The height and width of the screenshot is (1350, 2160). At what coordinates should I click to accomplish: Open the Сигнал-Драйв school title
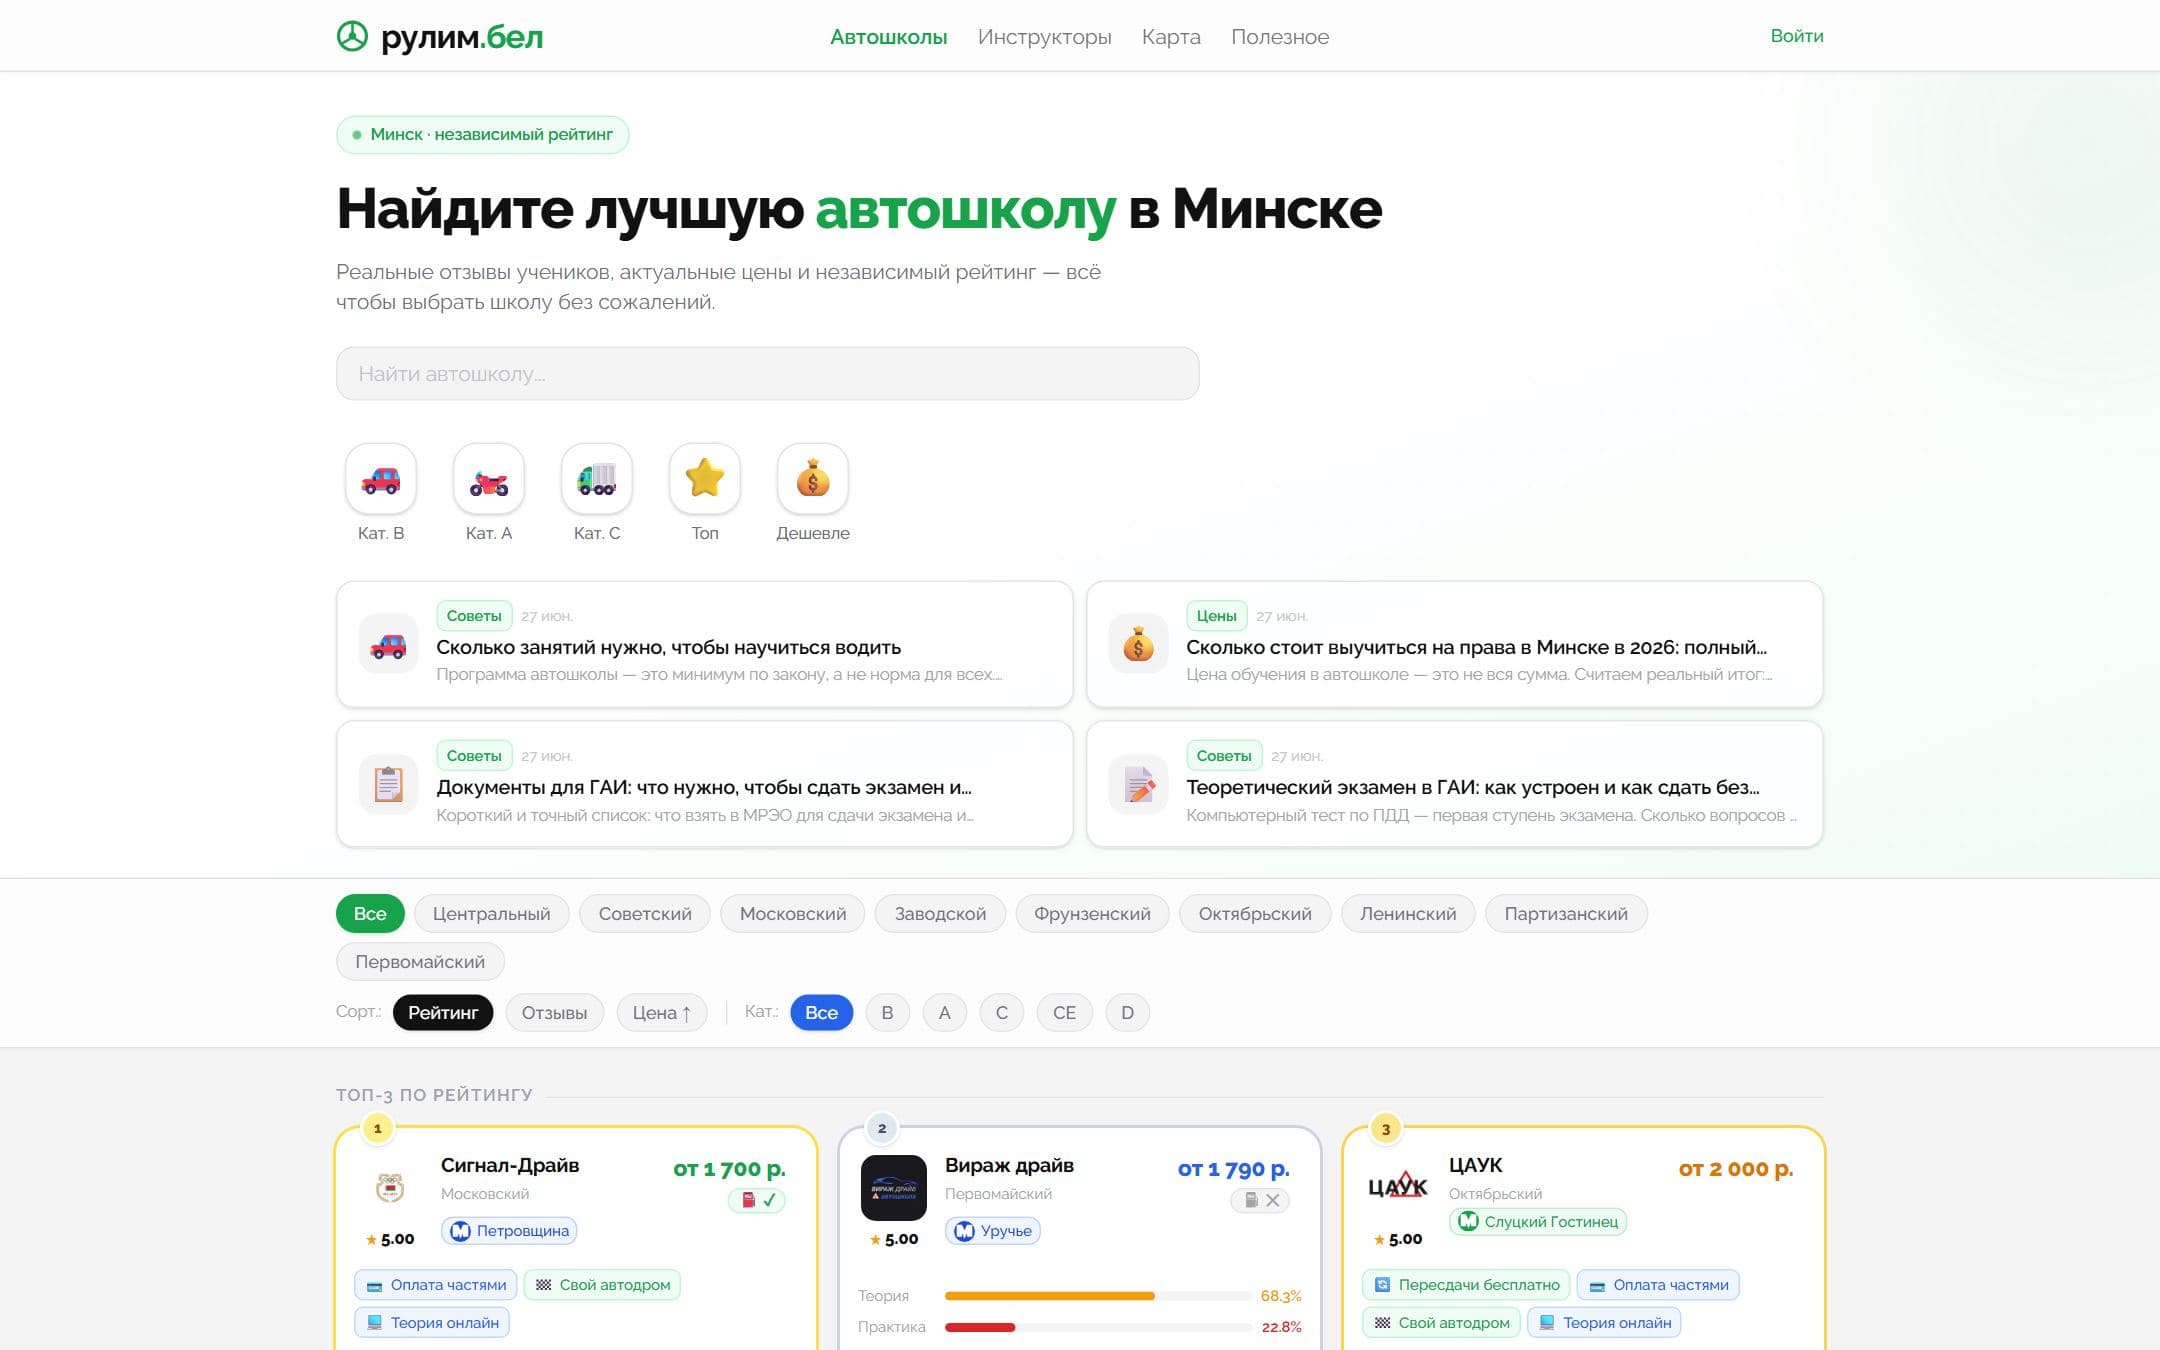(x=510, y=1165)
